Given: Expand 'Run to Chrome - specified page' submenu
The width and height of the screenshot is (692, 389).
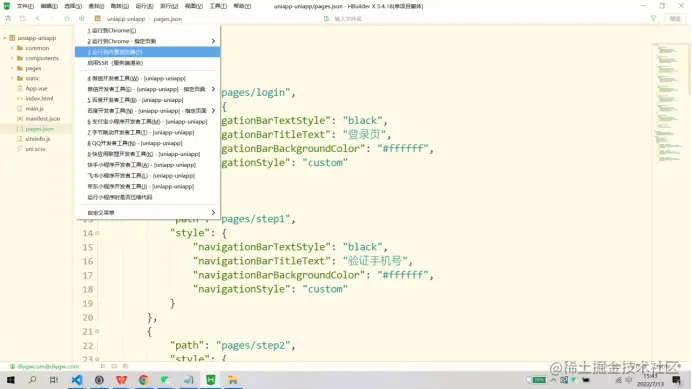Looking at the screenshot, I should (x=147, y=41).
